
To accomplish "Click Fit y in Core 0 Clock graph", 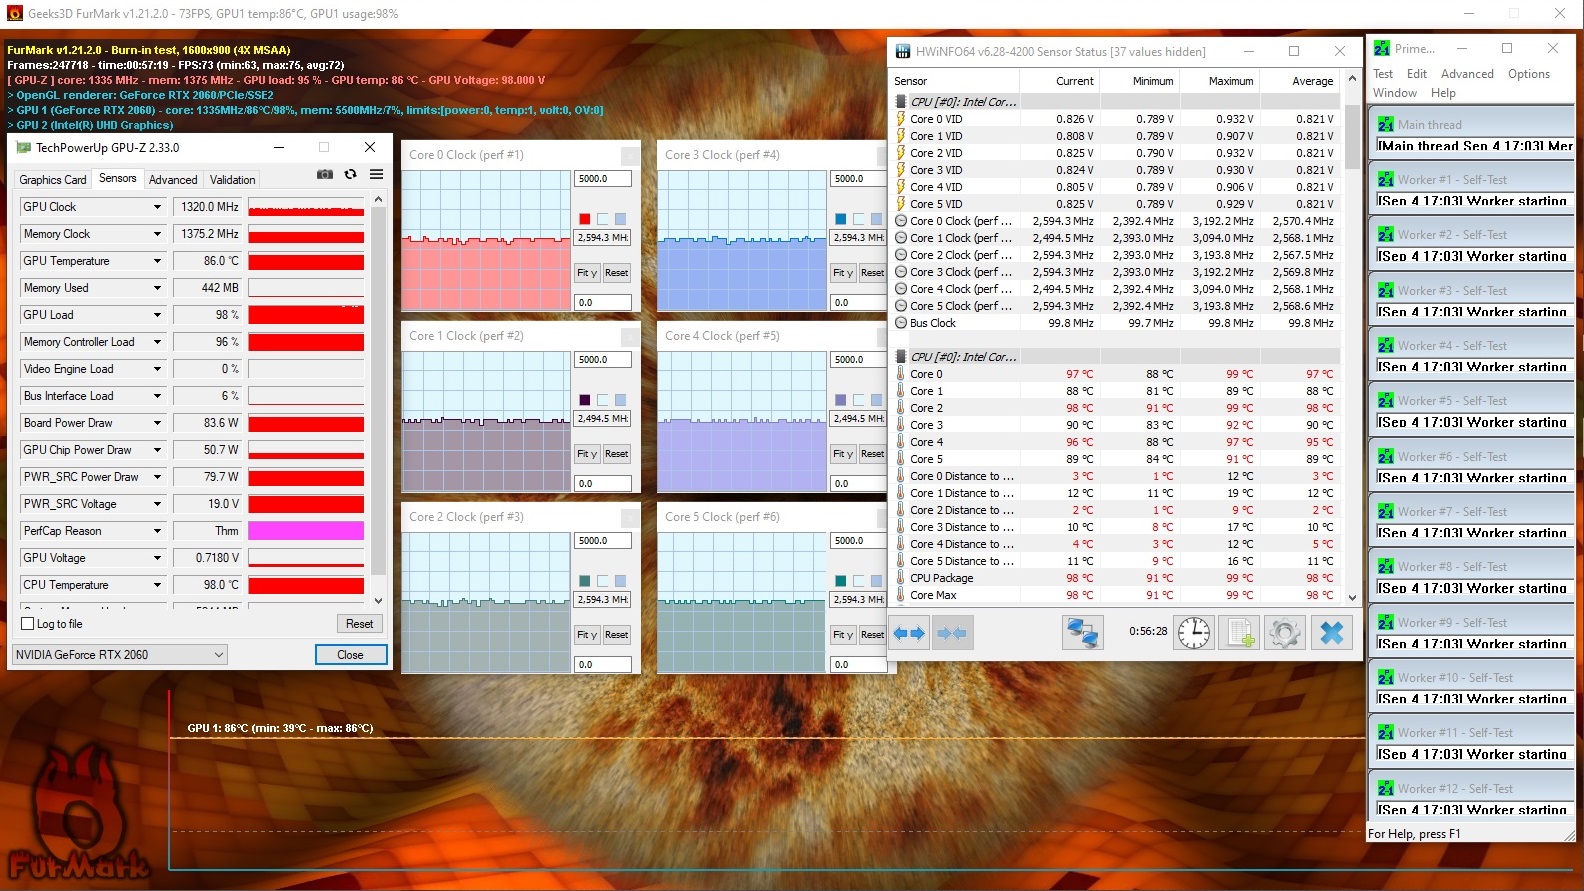I will [587, 273].
